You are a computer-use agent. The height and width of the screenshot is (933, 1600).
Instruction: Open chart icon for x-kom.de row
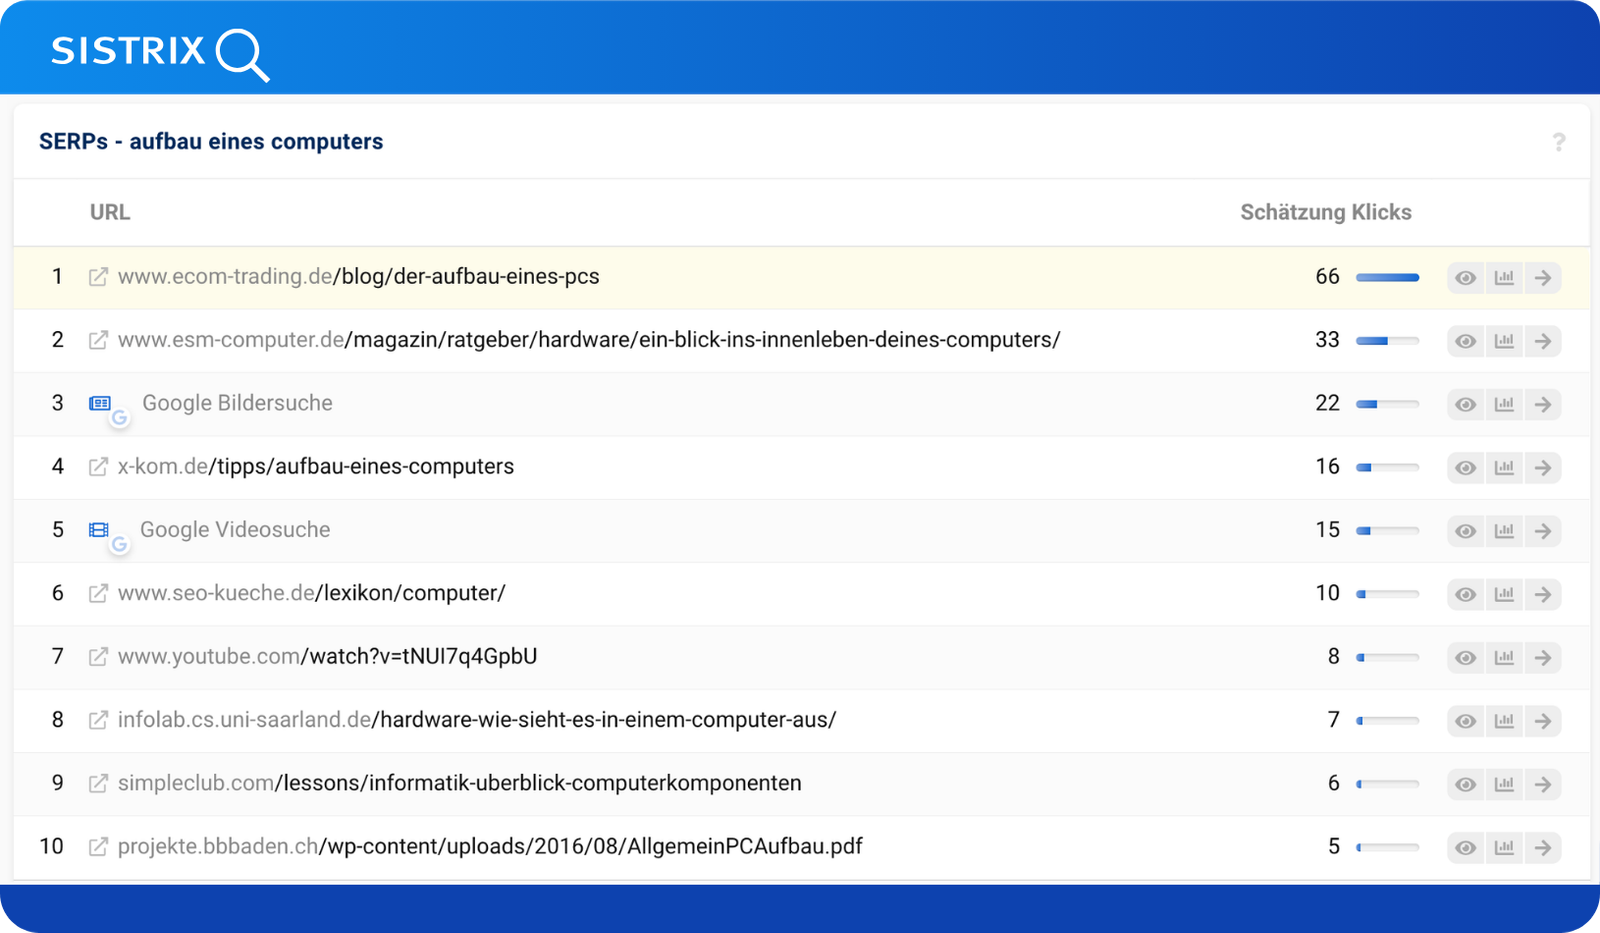pos(1504,467)
